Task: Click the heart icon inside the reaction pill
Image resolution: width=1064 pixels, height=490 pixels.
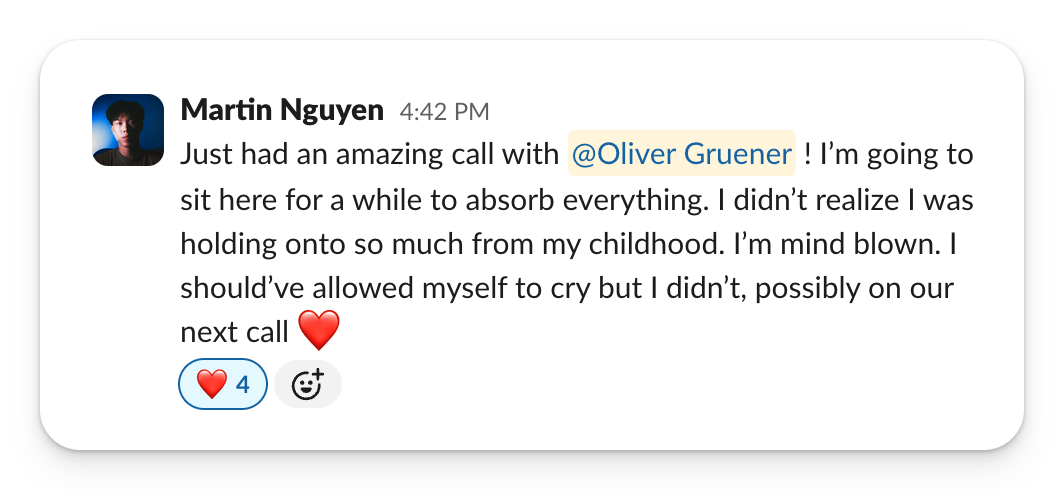Action: pos(211,384)
